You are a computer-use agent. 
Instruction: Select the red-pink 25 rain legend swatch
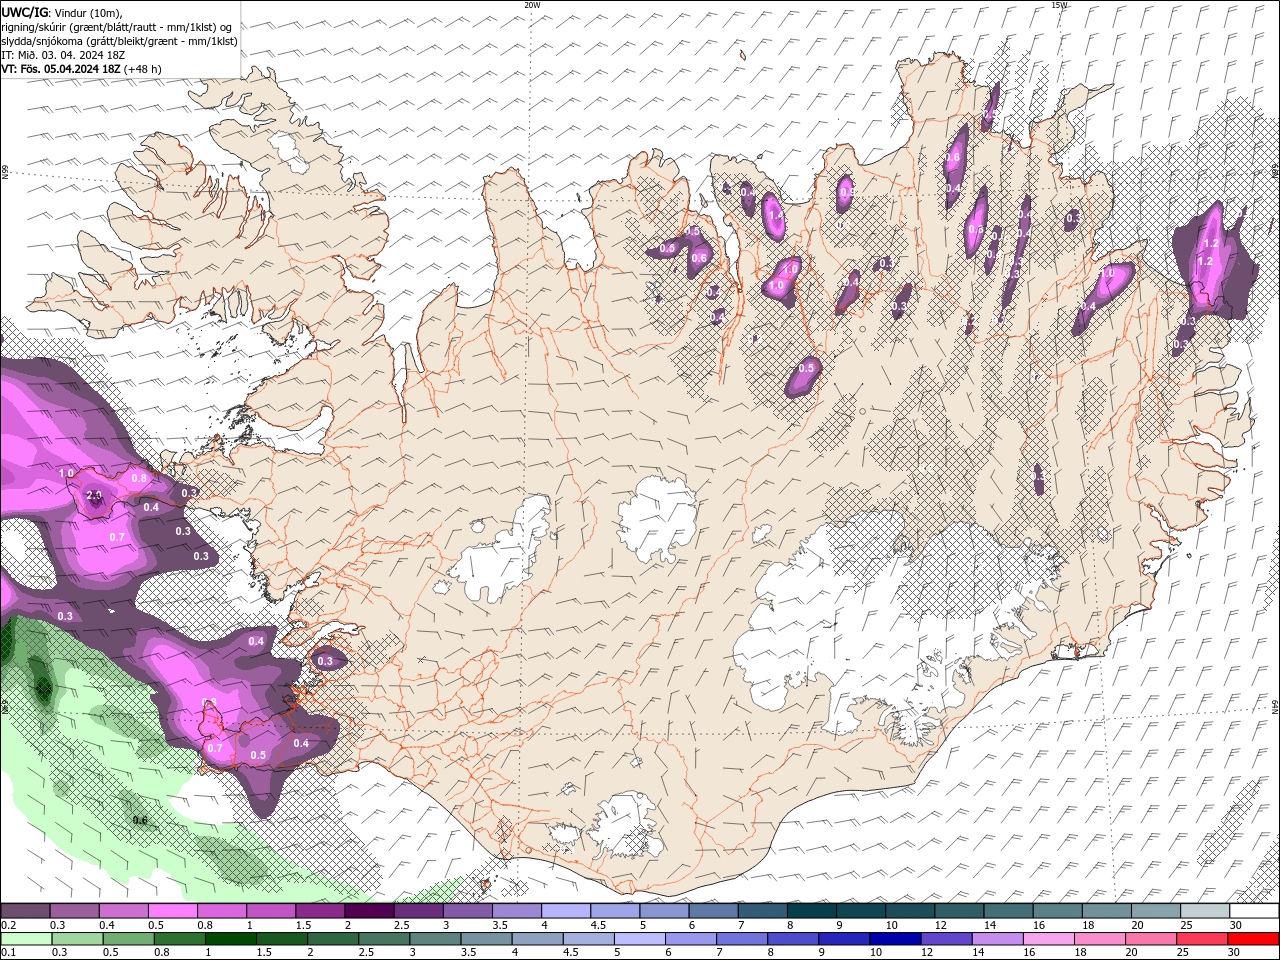pos(1200,939)
